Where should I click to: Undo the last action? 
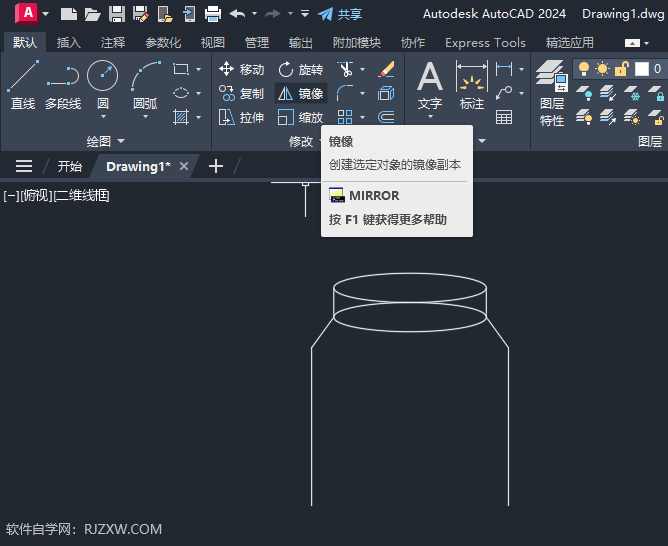tap(237, 14)
